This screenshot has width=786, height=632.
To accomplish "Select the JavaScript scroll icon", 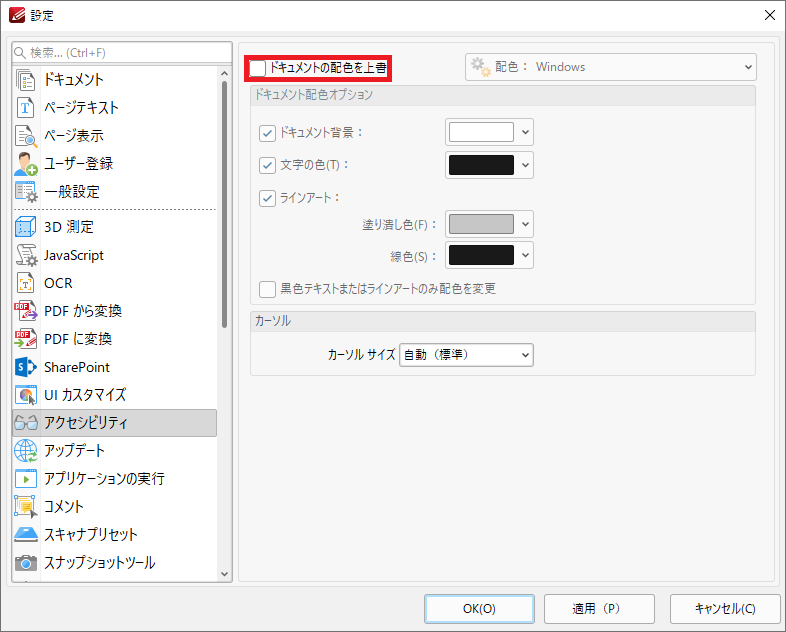I will 25,255.
